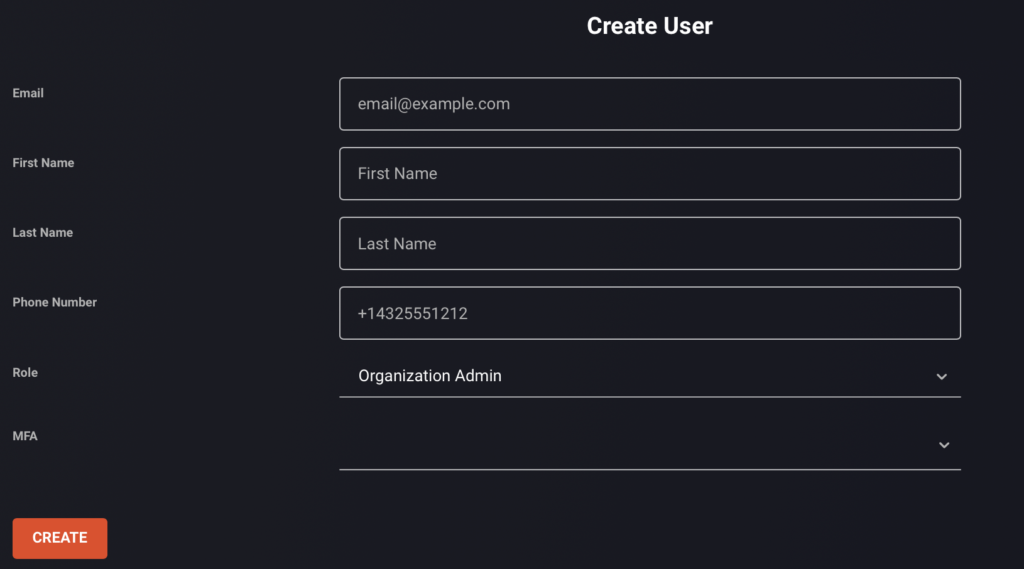Focus the Phone Number input field

[x=650, y=313]
